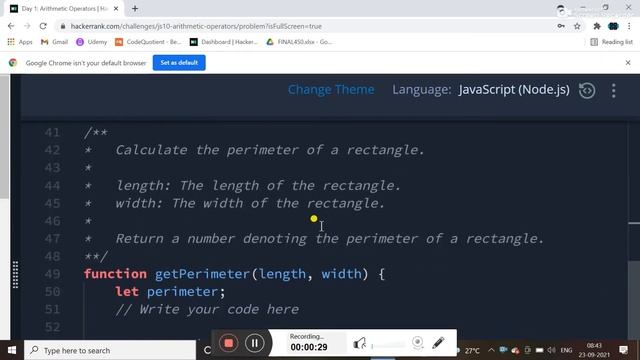Stop the screen recording
The width and height of the screenshot is (640, 360).
(229, 343)
